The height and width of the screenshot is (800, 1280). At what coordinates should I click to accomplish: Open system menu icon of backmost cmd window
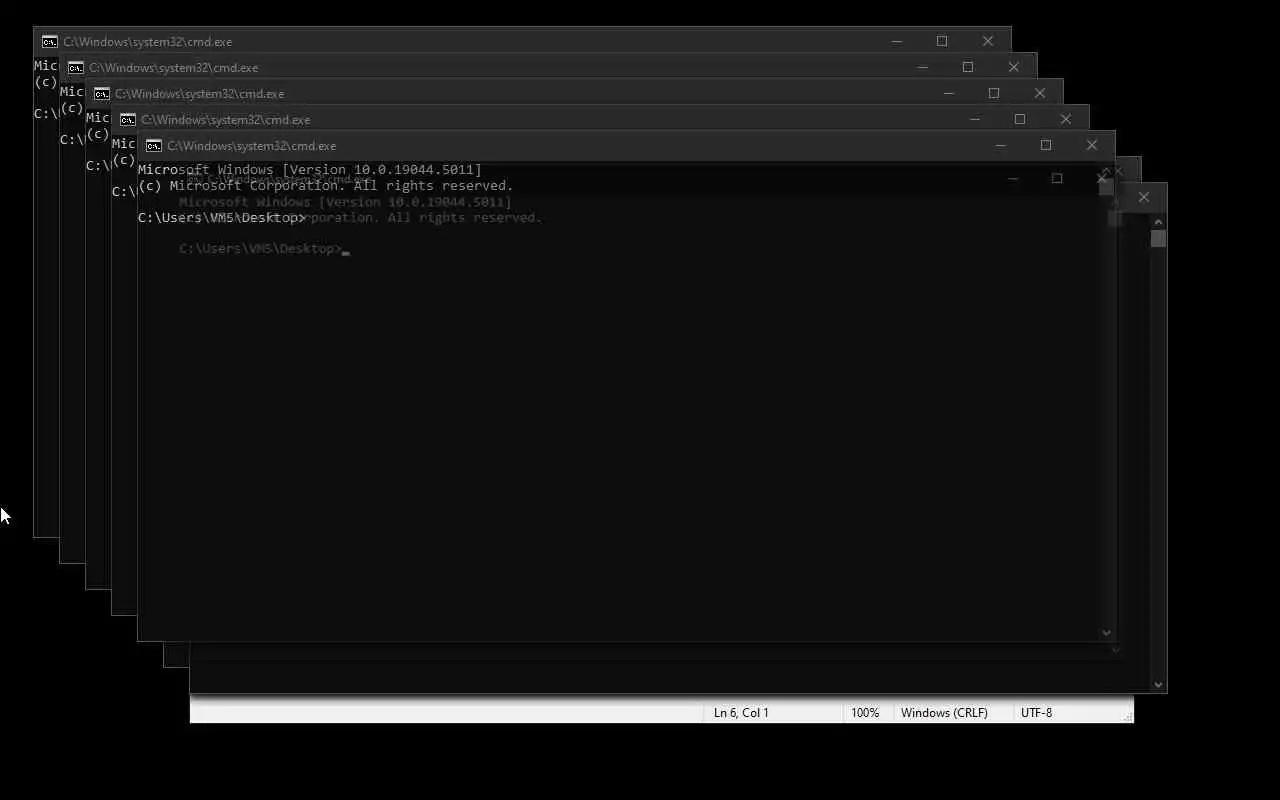49,42
